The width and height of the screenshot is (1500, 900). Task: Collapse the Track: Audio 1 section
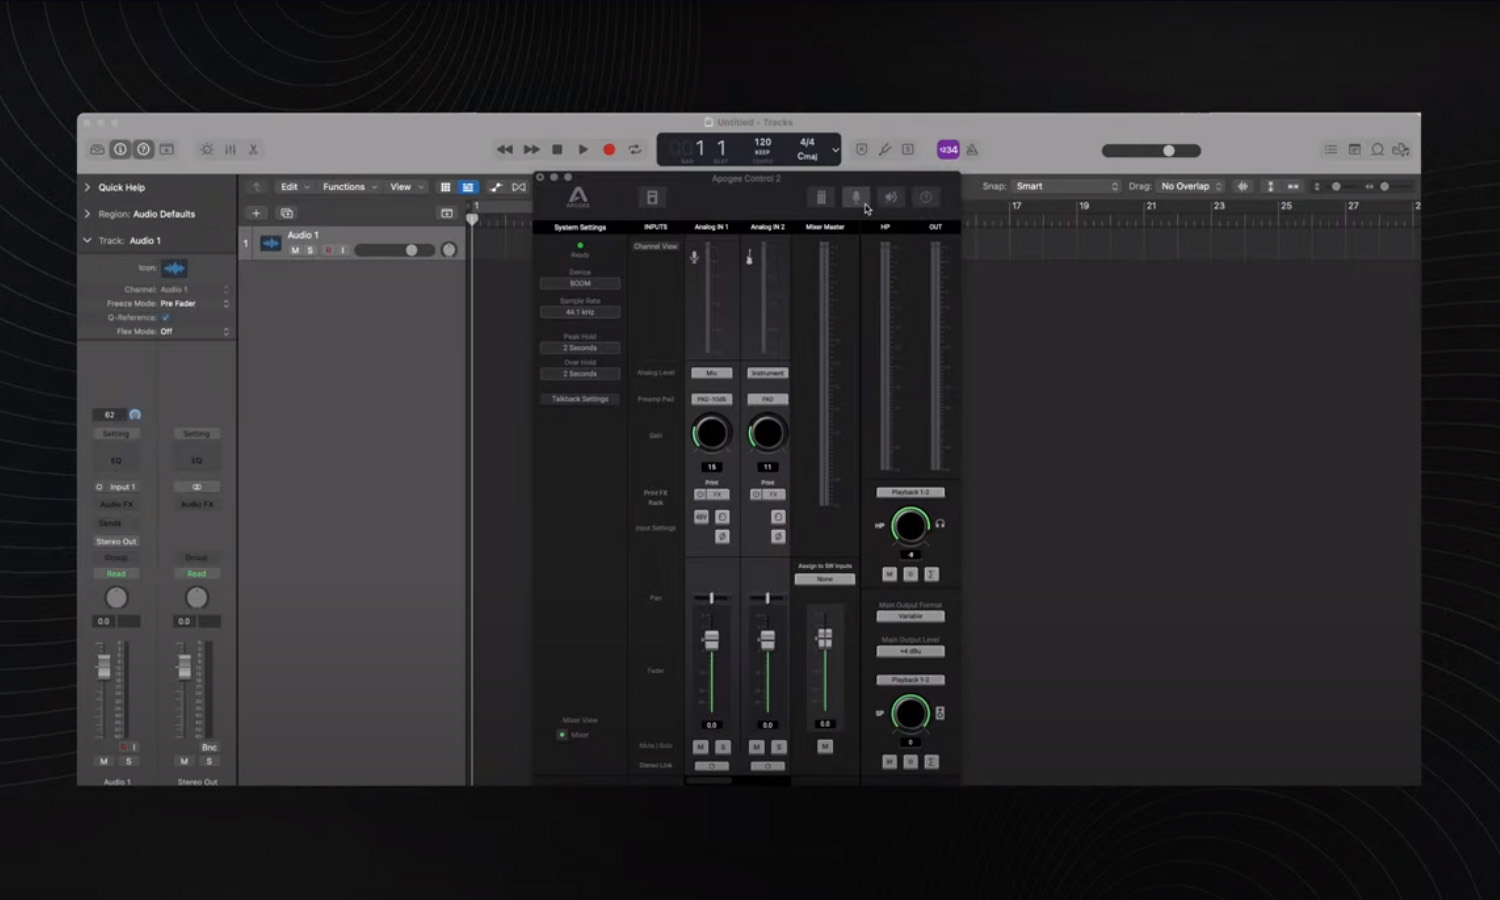pyautogui.click(x=87, y=240)
